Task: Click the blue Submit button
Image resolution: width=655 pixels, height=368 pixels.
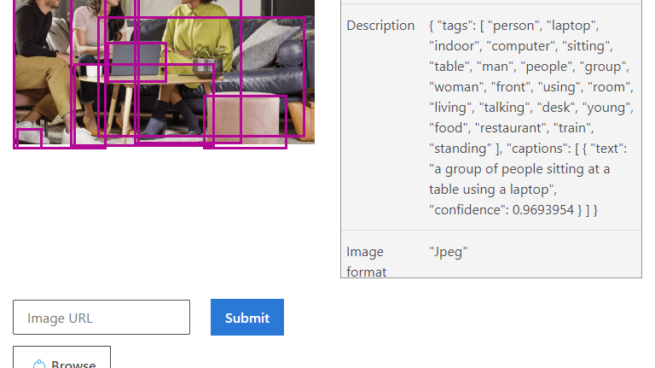Action: [247, 317]
